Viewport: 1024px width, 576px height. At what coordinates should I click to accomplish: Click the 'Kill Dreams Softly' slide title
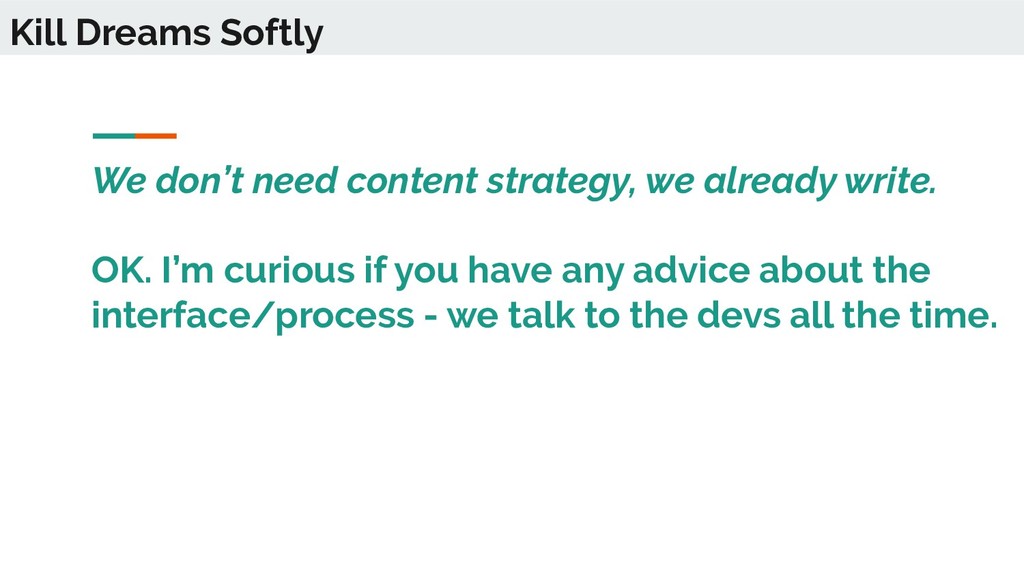pos(167,33)
